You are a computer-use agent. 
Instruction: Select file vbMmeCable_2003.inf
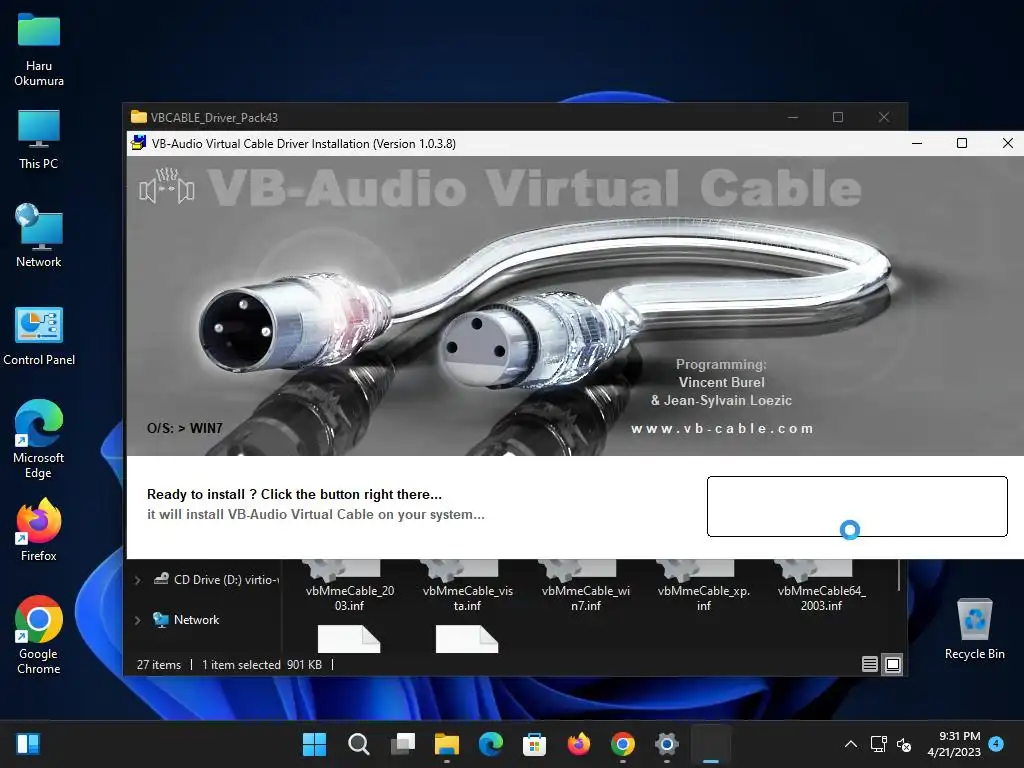pyautogui.click(x=350, y=586)
